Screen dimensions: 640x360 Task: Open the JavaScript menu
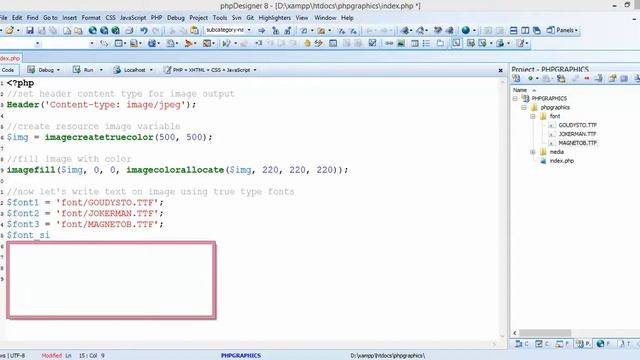pos(133,18)
